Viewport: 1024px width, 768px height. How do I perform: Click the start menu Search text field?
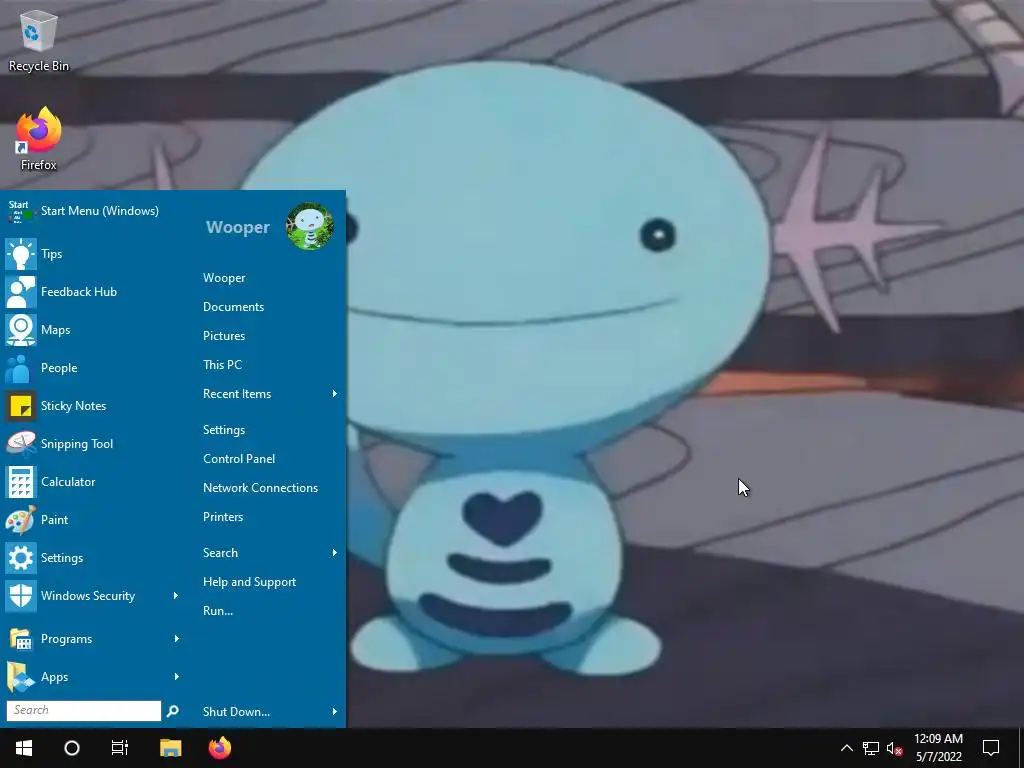pyautogui.click(x=84, y=711)
